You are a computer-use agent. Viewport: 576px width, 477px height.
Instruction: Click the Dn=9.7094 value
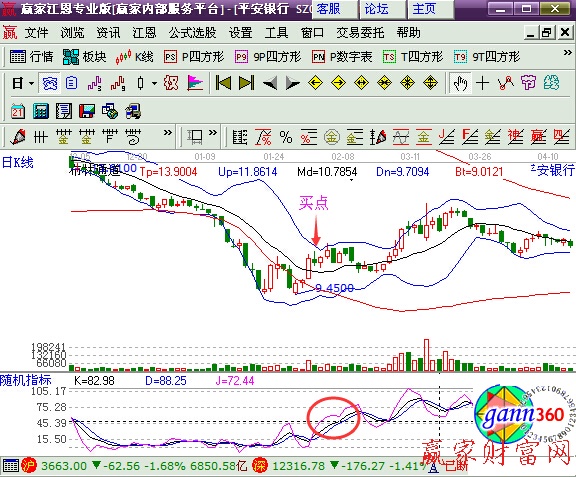pos(403,172)
